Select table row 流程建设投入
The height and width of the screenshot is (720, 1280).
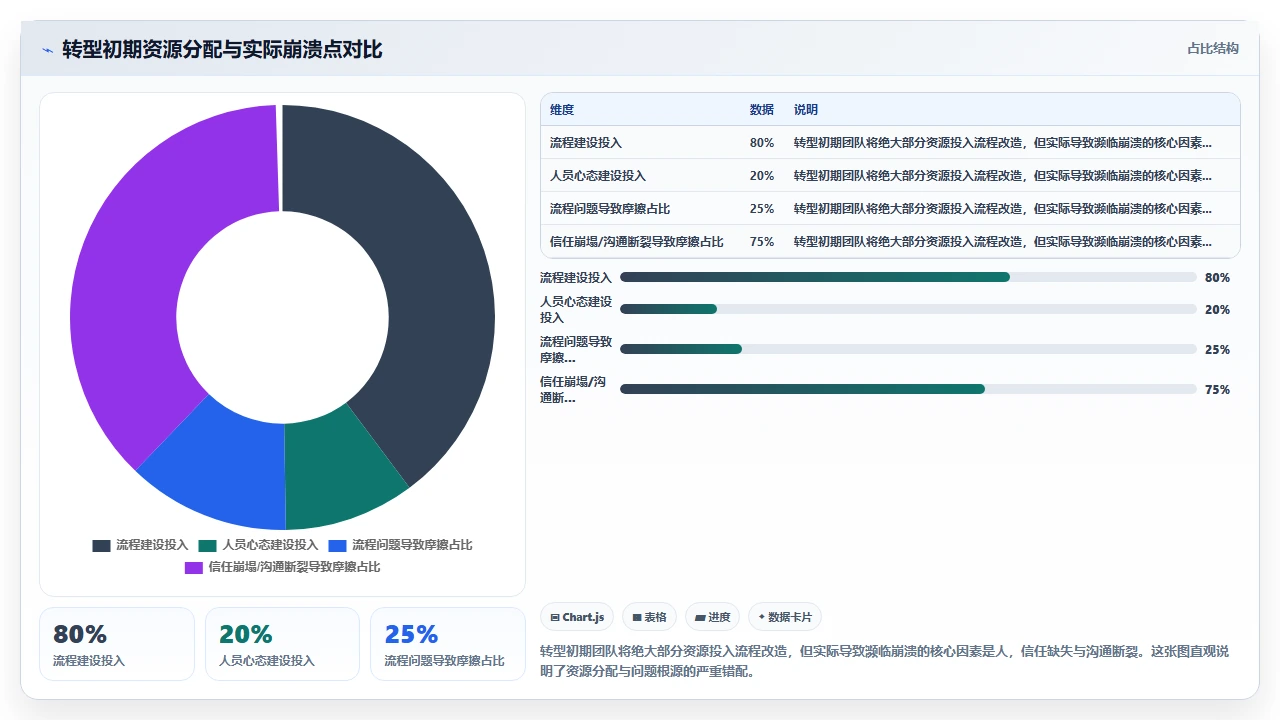tap(890, 143)
